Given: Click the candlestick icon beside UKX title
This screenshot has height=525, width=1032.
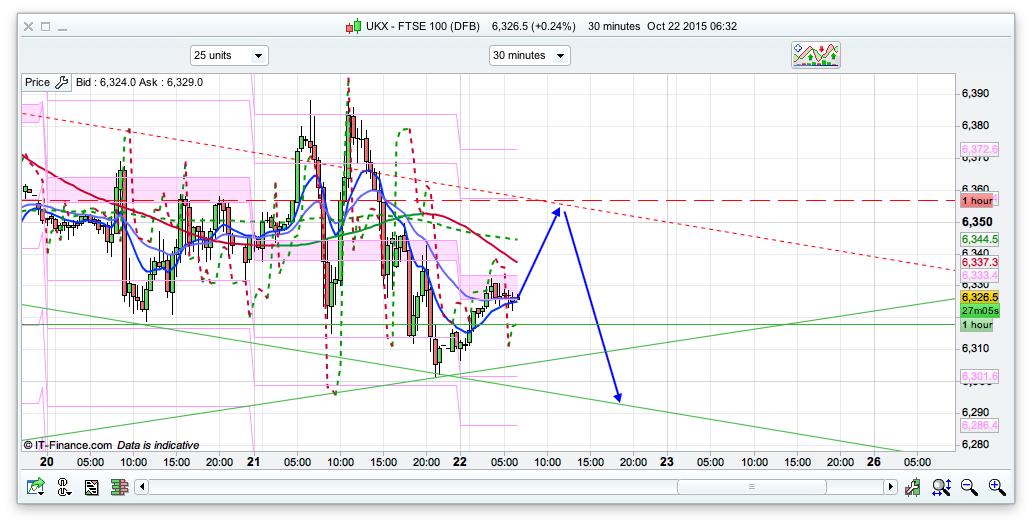Looking at the screenshot, I should [x=353, y=26].
